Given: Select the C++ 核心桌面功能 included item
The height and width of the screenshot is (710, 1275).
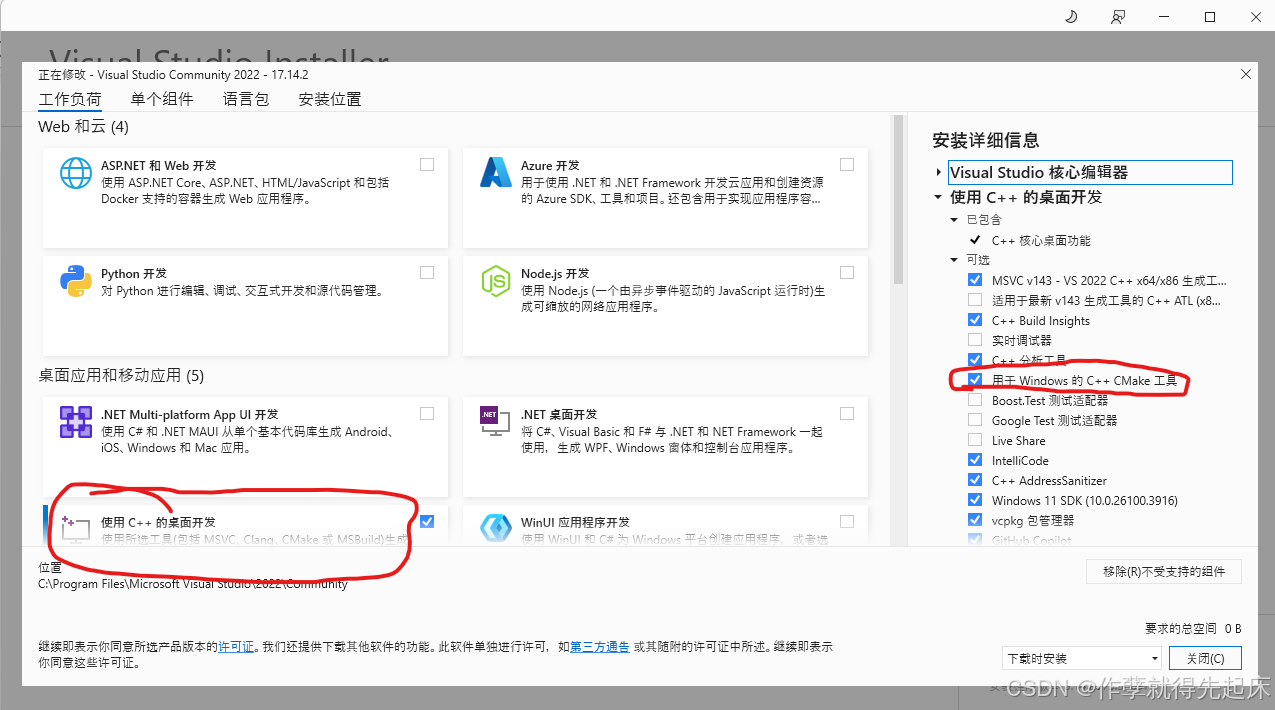Looking at the screenshot, I should [x=1041, y=240].
